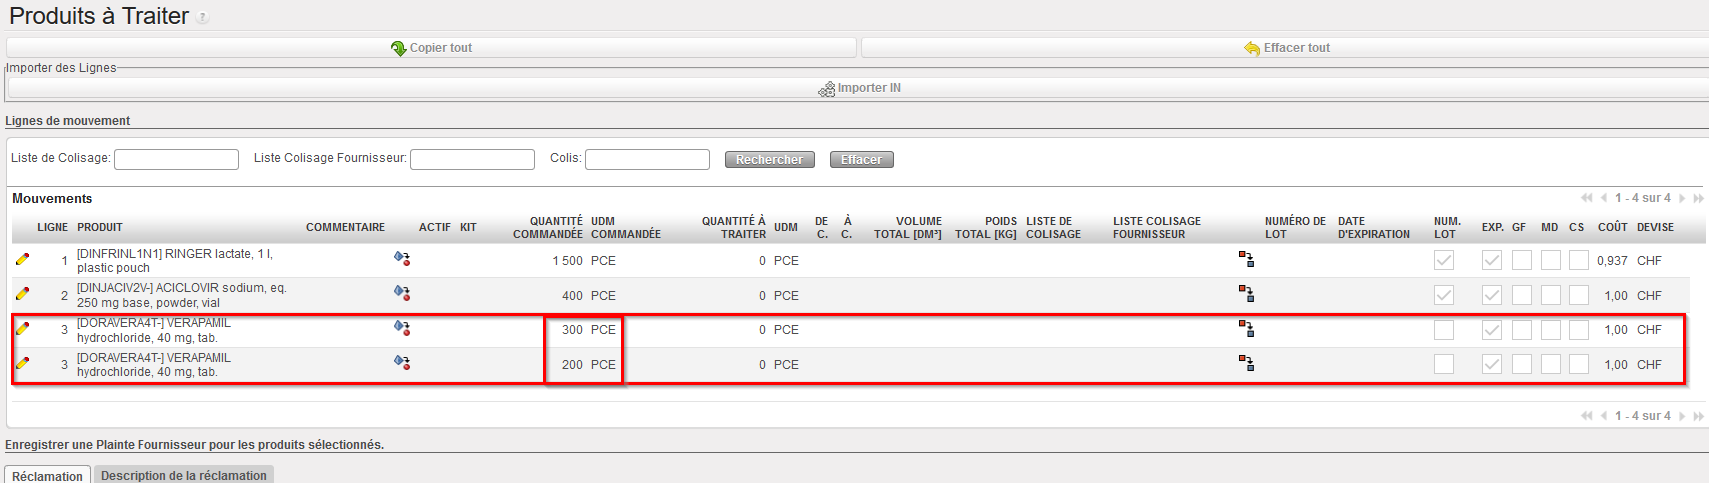The height and width of the screenshot is (483, 1709).
Task: Select product text DINJACIV2V- ACICLOVIR sodium
Action: [x=182, y=296]
